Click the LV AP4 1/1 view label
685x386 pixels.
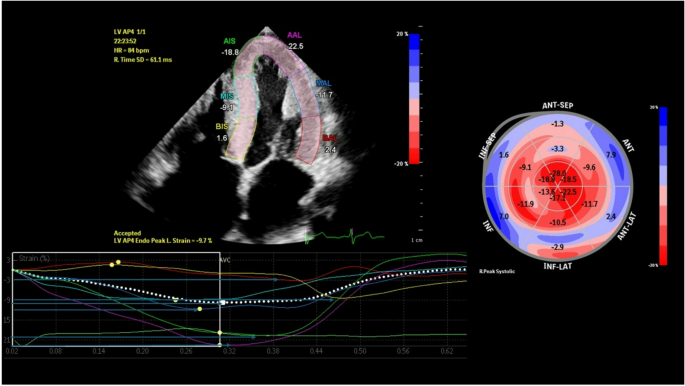(130, 32)
